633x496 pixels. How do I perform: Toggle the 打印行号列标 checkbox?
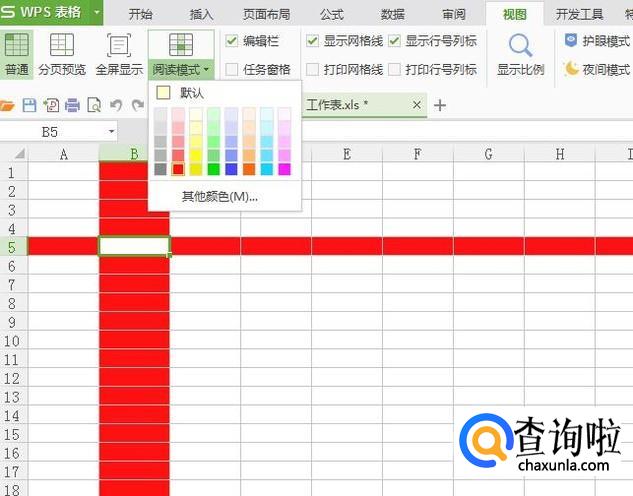tap(394, 69)
